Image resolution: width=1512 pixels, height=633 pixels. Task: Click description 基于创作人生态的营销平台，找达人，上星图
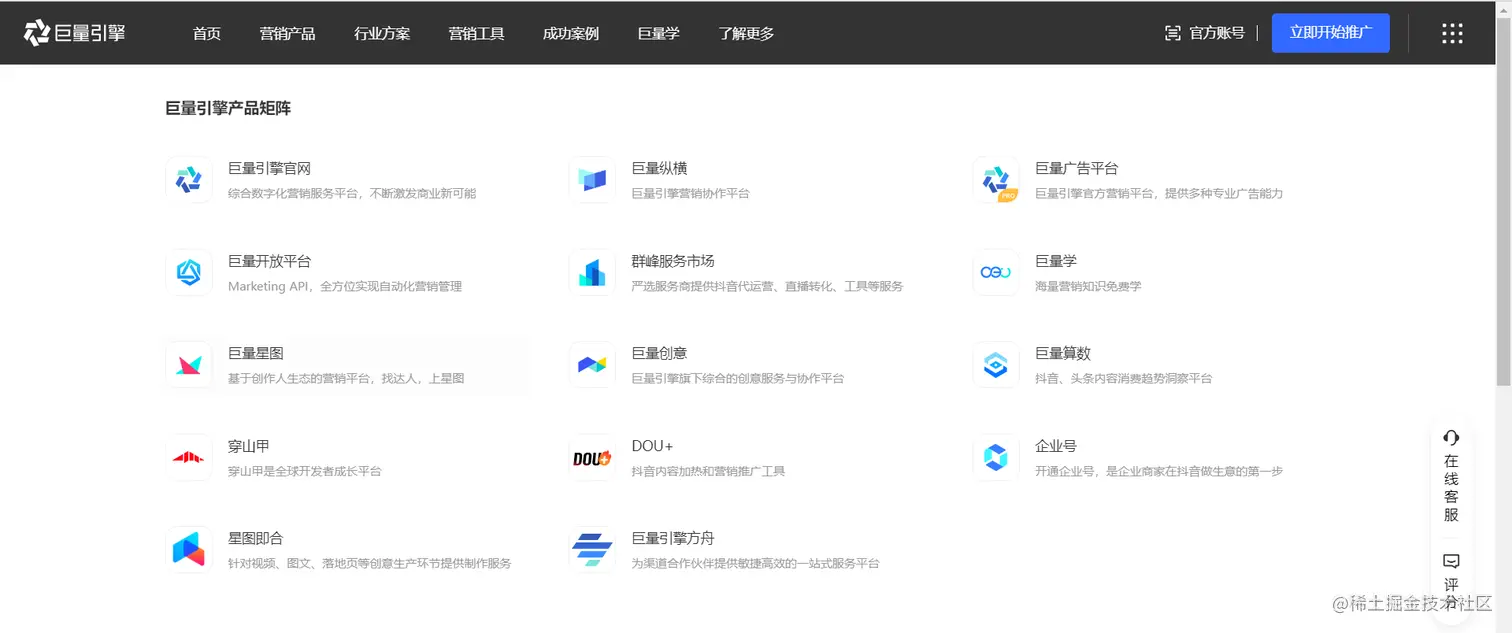(346, 378)
